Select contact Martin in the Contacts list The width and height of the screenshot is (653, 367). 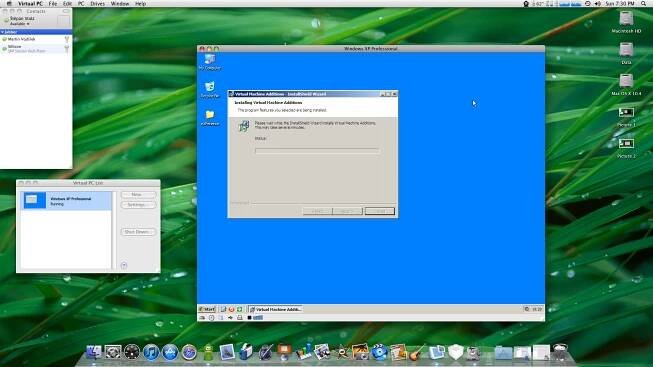click(x=36, y=39)
